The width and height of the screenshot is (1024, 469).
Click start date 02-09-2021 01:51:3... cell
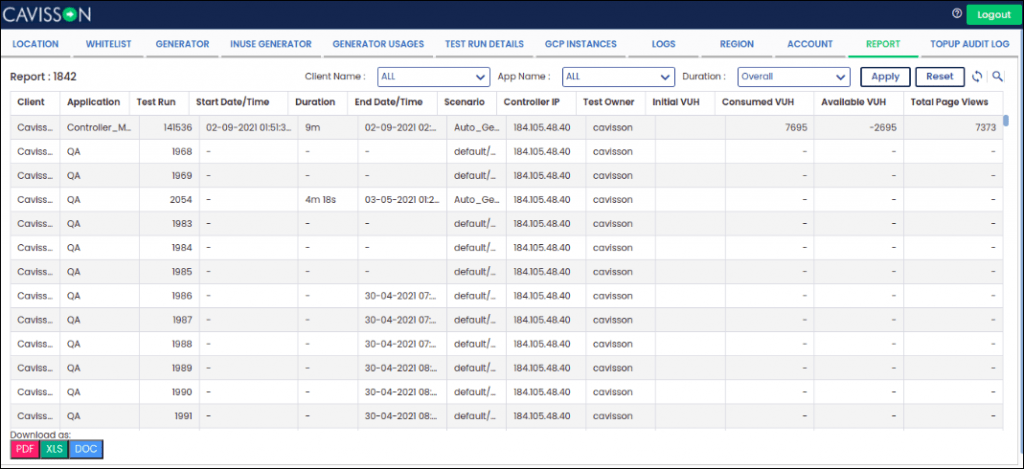(x=249, y=127)
